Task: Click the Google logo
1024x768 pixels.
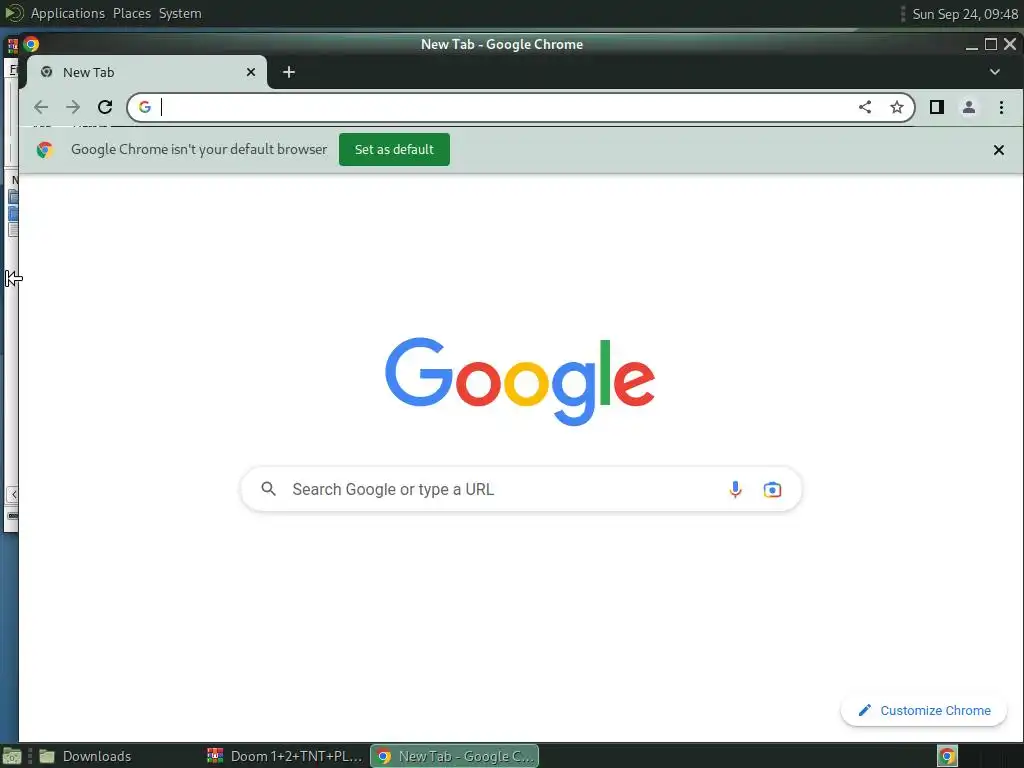Action: point(520,381)
